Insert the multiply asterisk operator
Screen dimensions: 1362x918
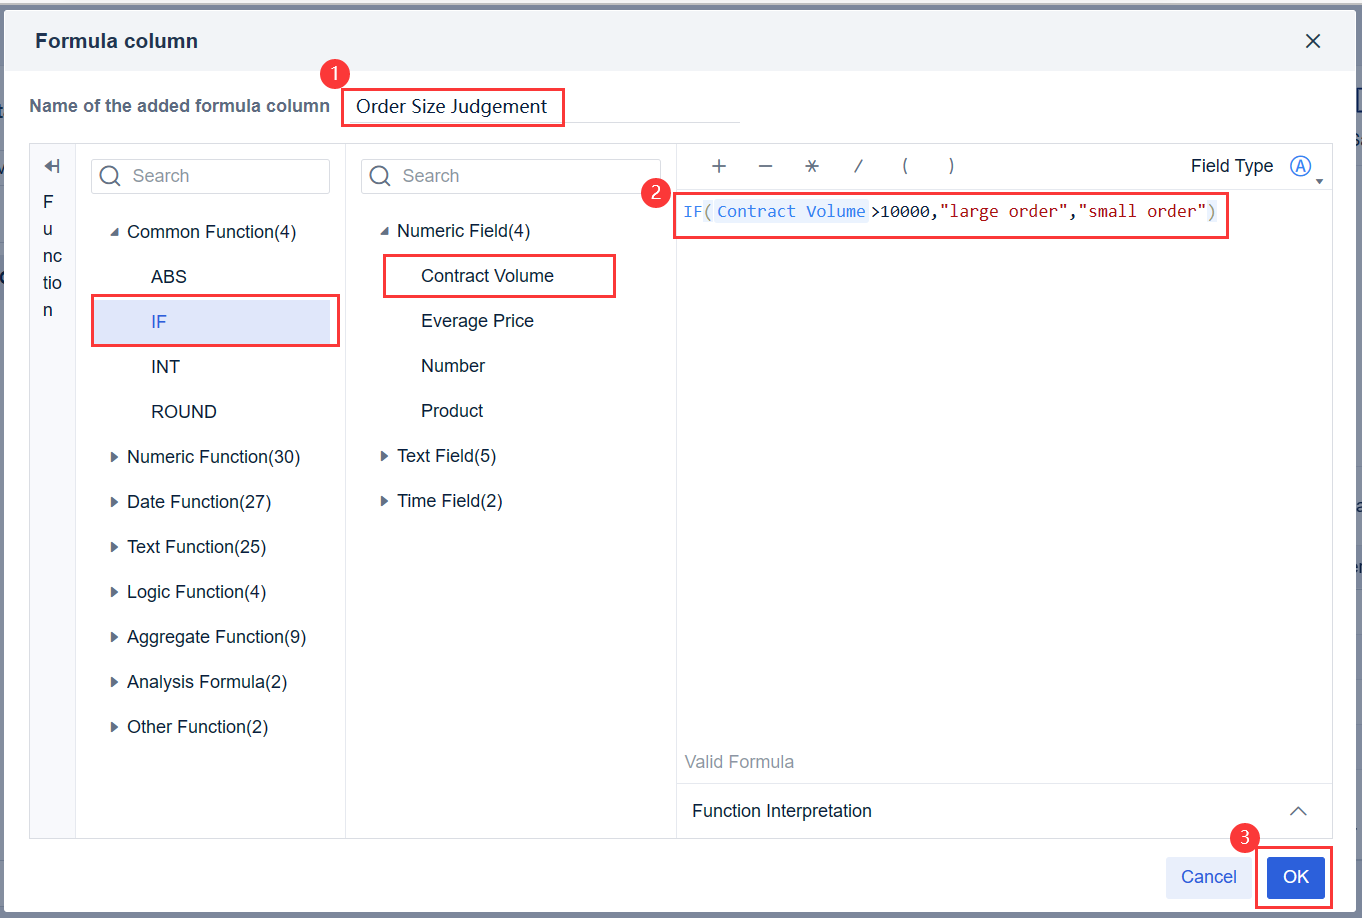812,166
